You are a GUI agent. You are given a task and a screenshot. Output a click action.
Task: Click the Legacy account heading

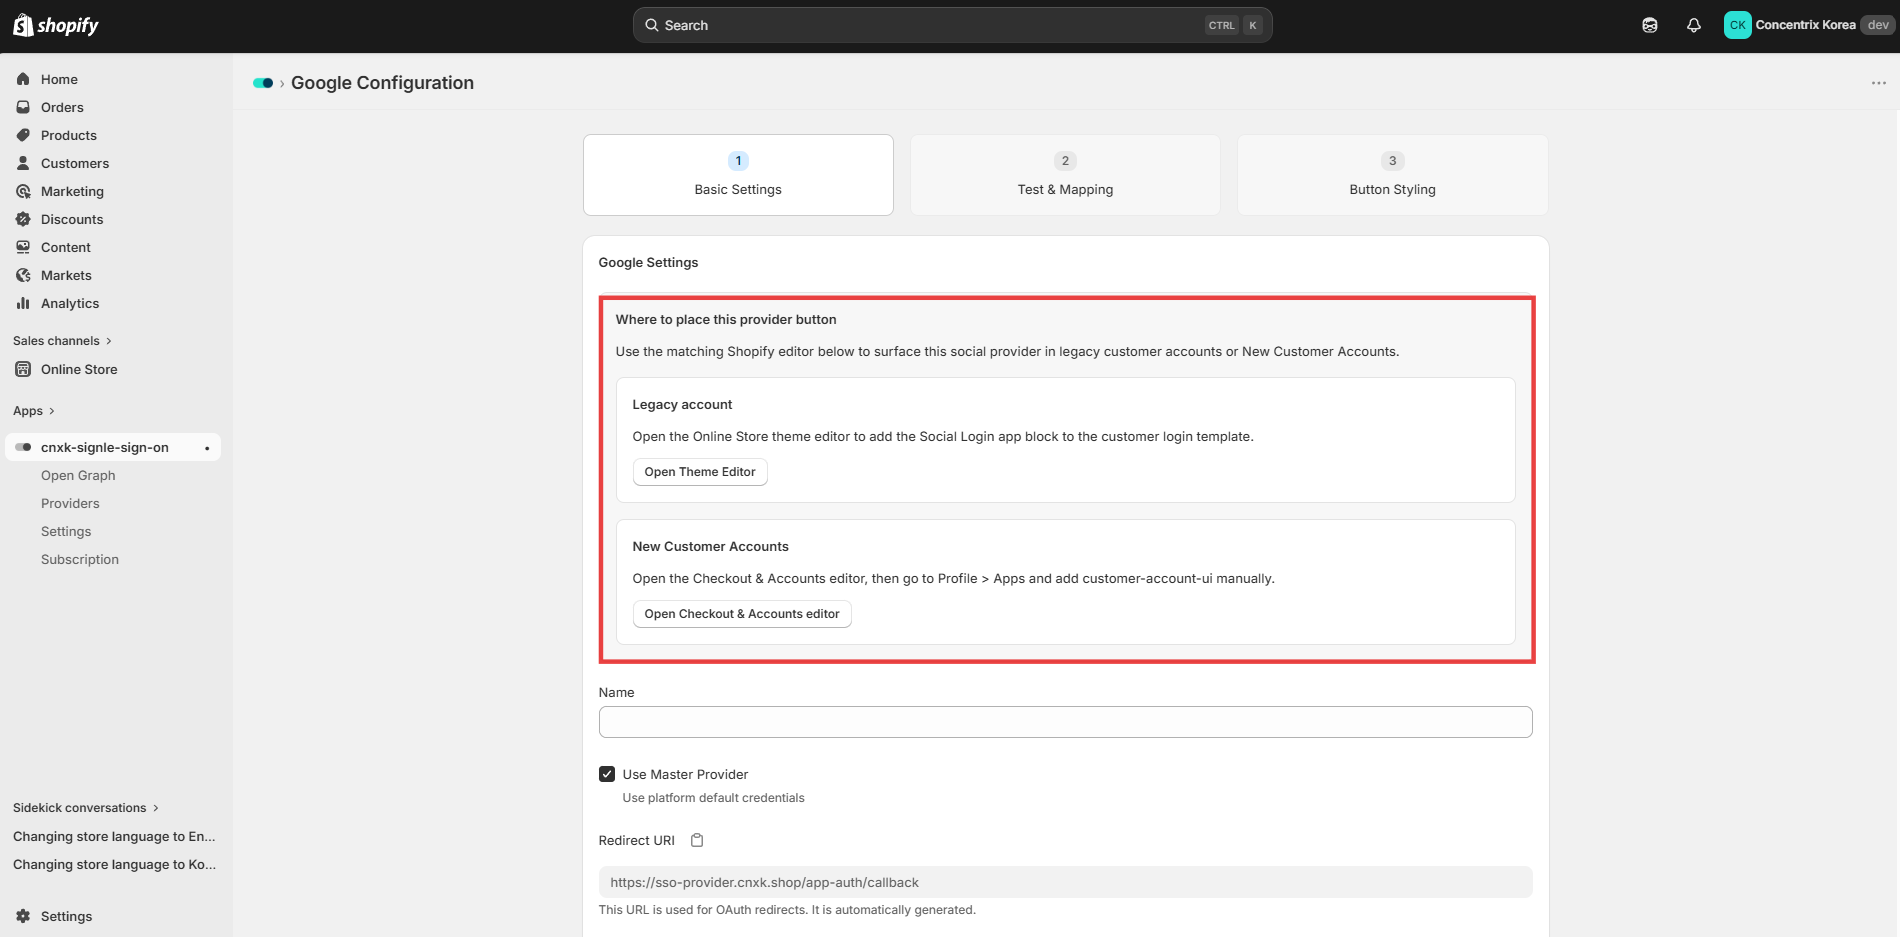(682, 404)
